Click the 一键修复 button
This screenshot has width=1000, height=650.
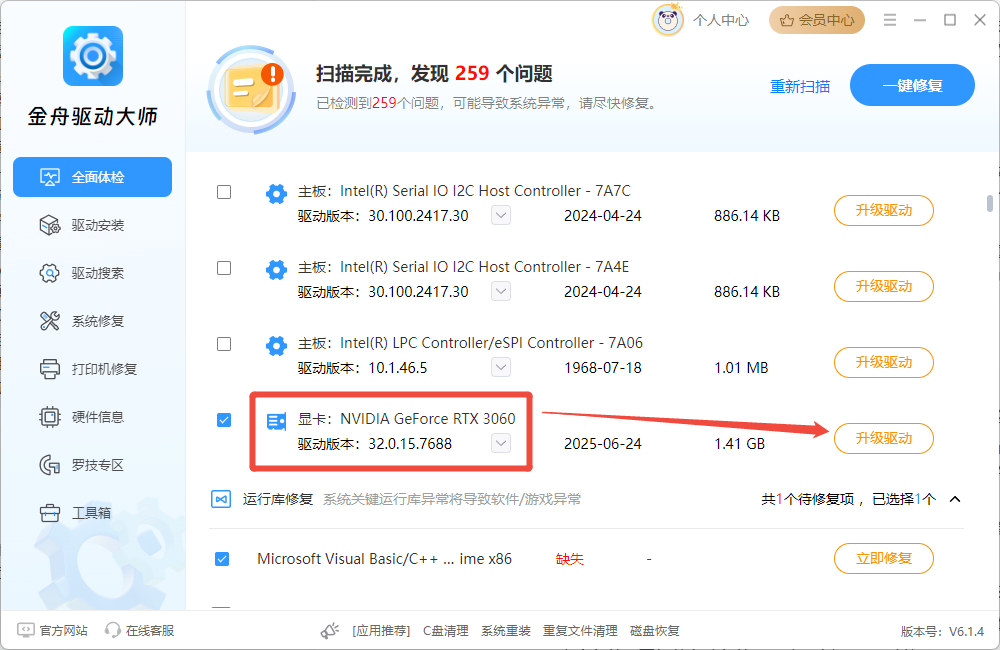click(x=912, y=86)
